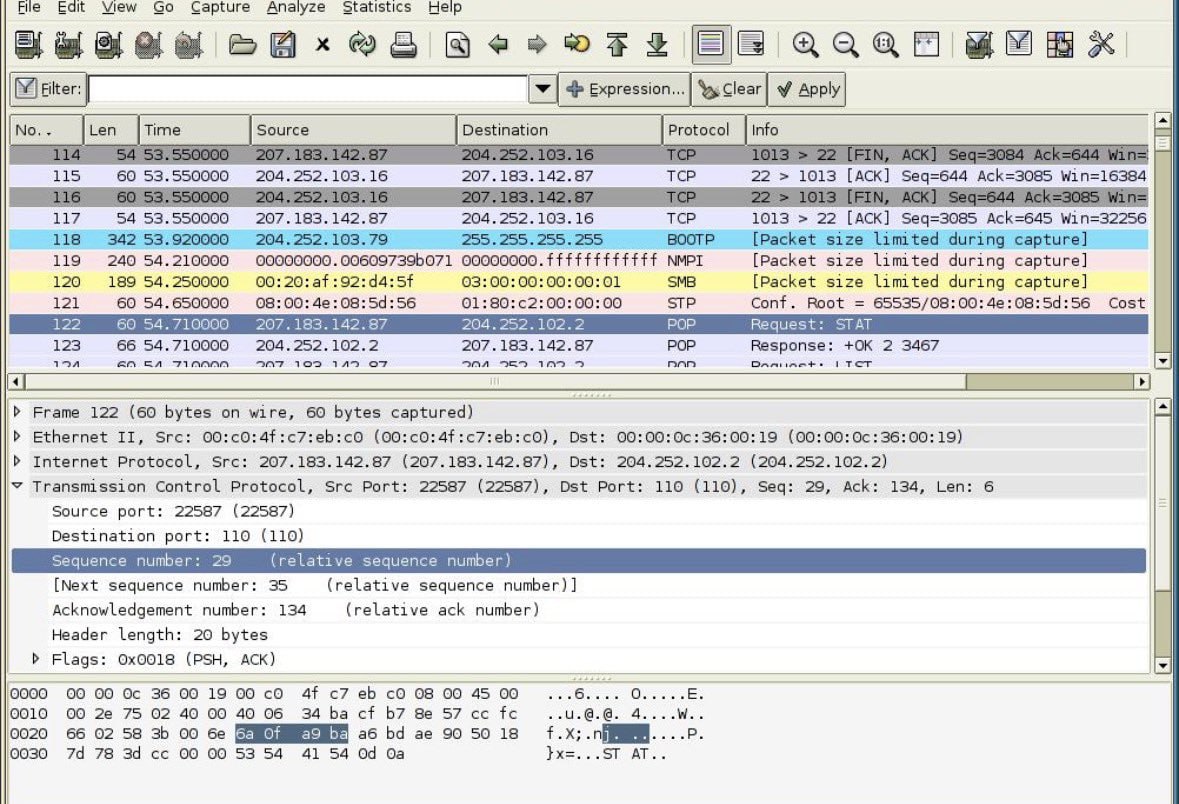Open a capture file folder icon

pos(242,44)
